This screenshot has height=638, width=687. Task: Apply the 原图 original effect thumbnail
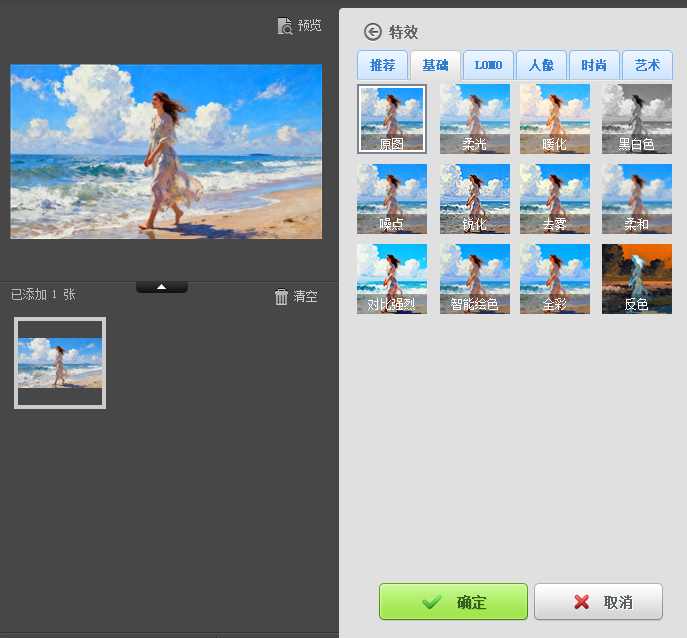click(x=392, y=118)
